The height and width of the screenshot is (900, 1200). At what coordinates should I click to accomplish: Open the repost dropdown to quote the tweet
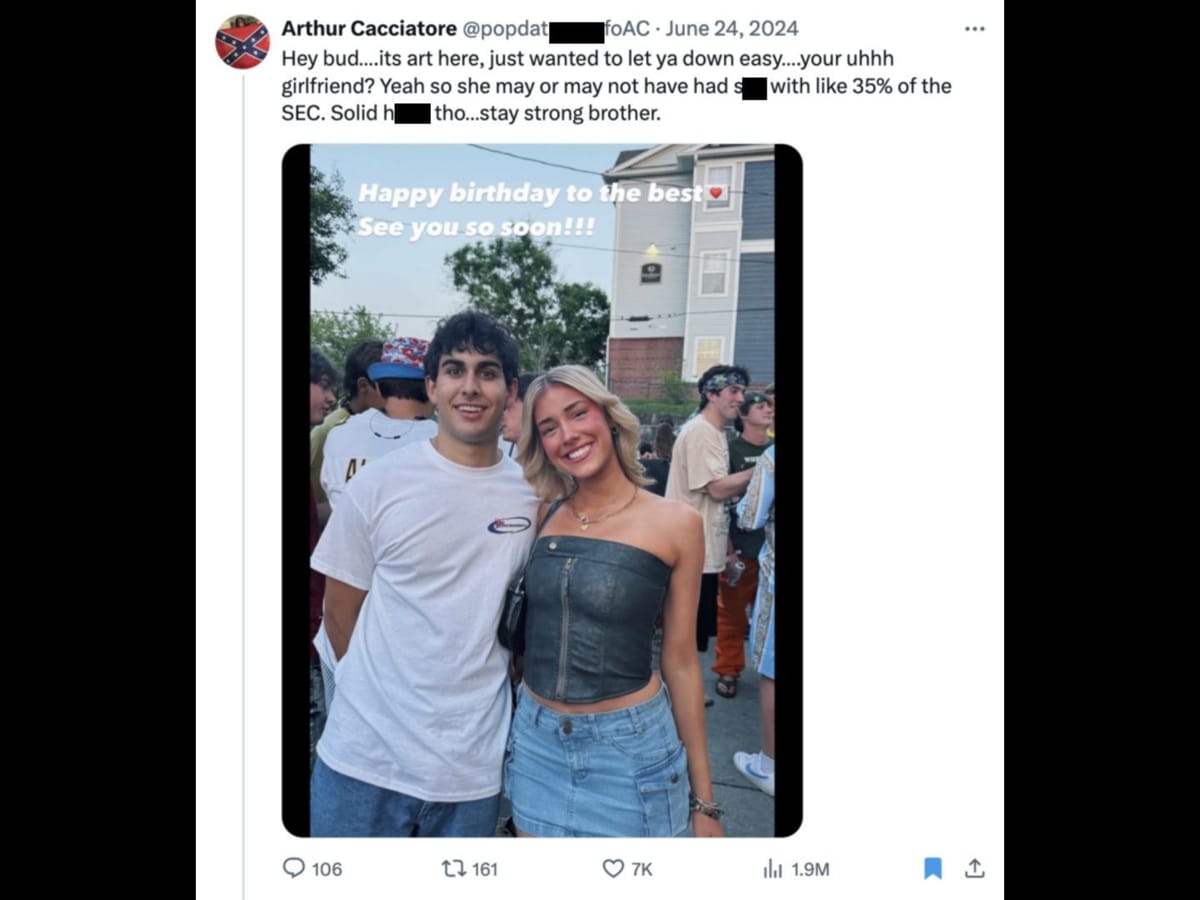click(455, 869)
